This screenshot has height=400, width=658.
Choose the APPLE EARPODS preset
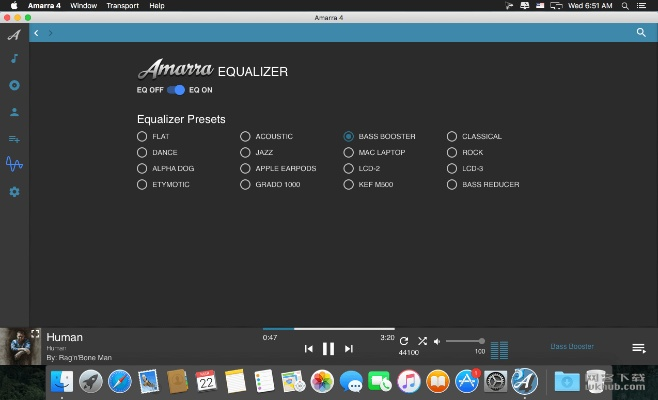245,169
